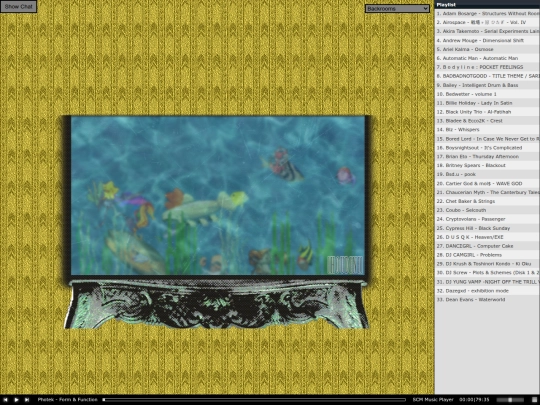Image resolution: width=540 pixels, height=405 pixels.
Task: Select 'Automatic Man - Automatic Man' track
Action: point(487,58)
